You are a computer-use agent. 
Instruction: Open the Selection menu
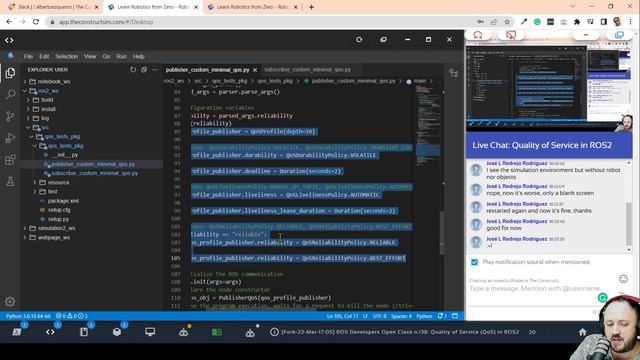(x=67, y=56)
